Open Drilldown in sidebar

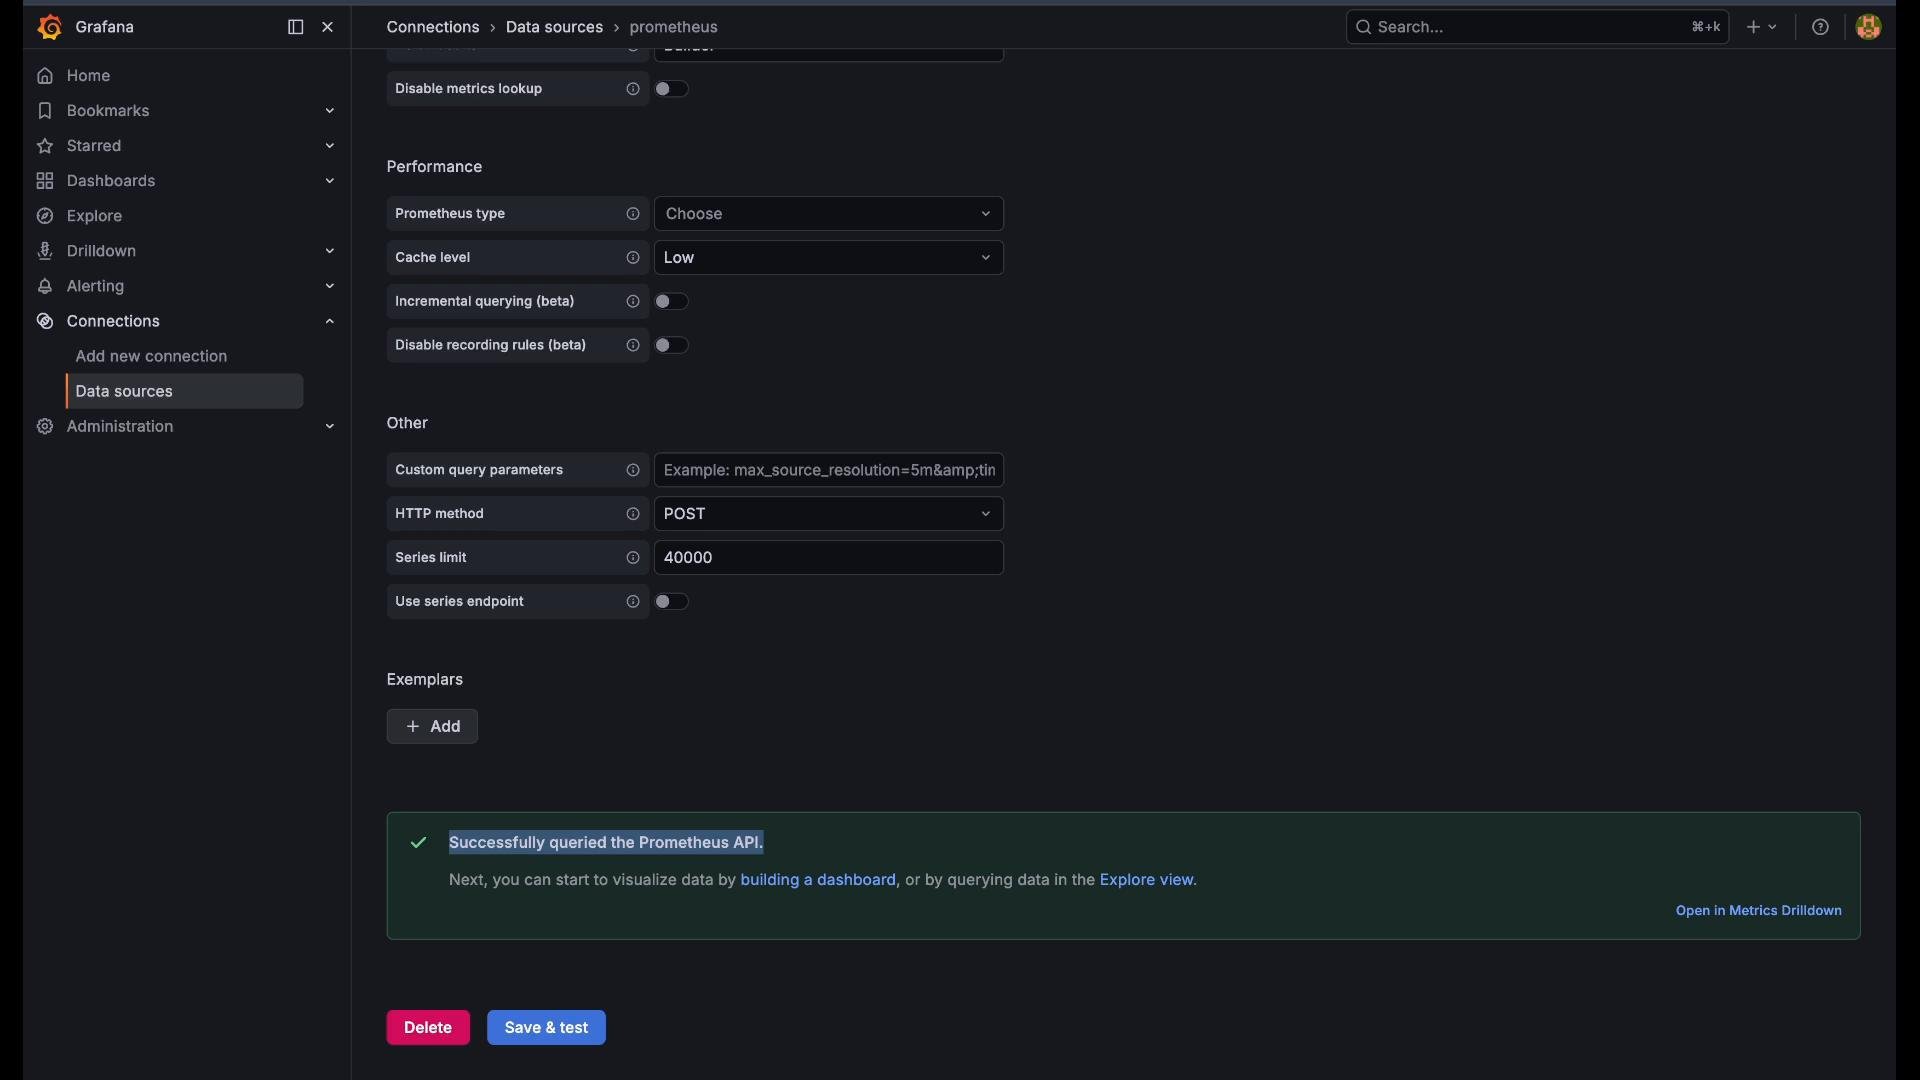point(101,251)
